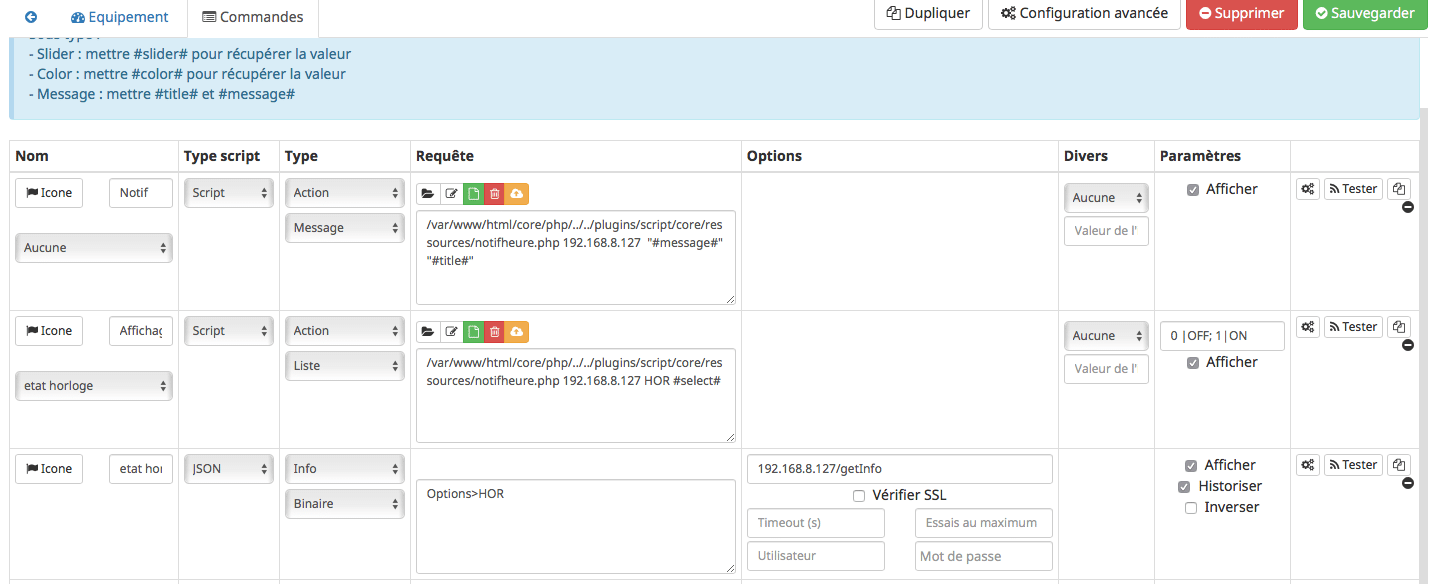Click the red trash icon in the Affichage row
This screenshot has width=1434, height=584.
(495, 331)
